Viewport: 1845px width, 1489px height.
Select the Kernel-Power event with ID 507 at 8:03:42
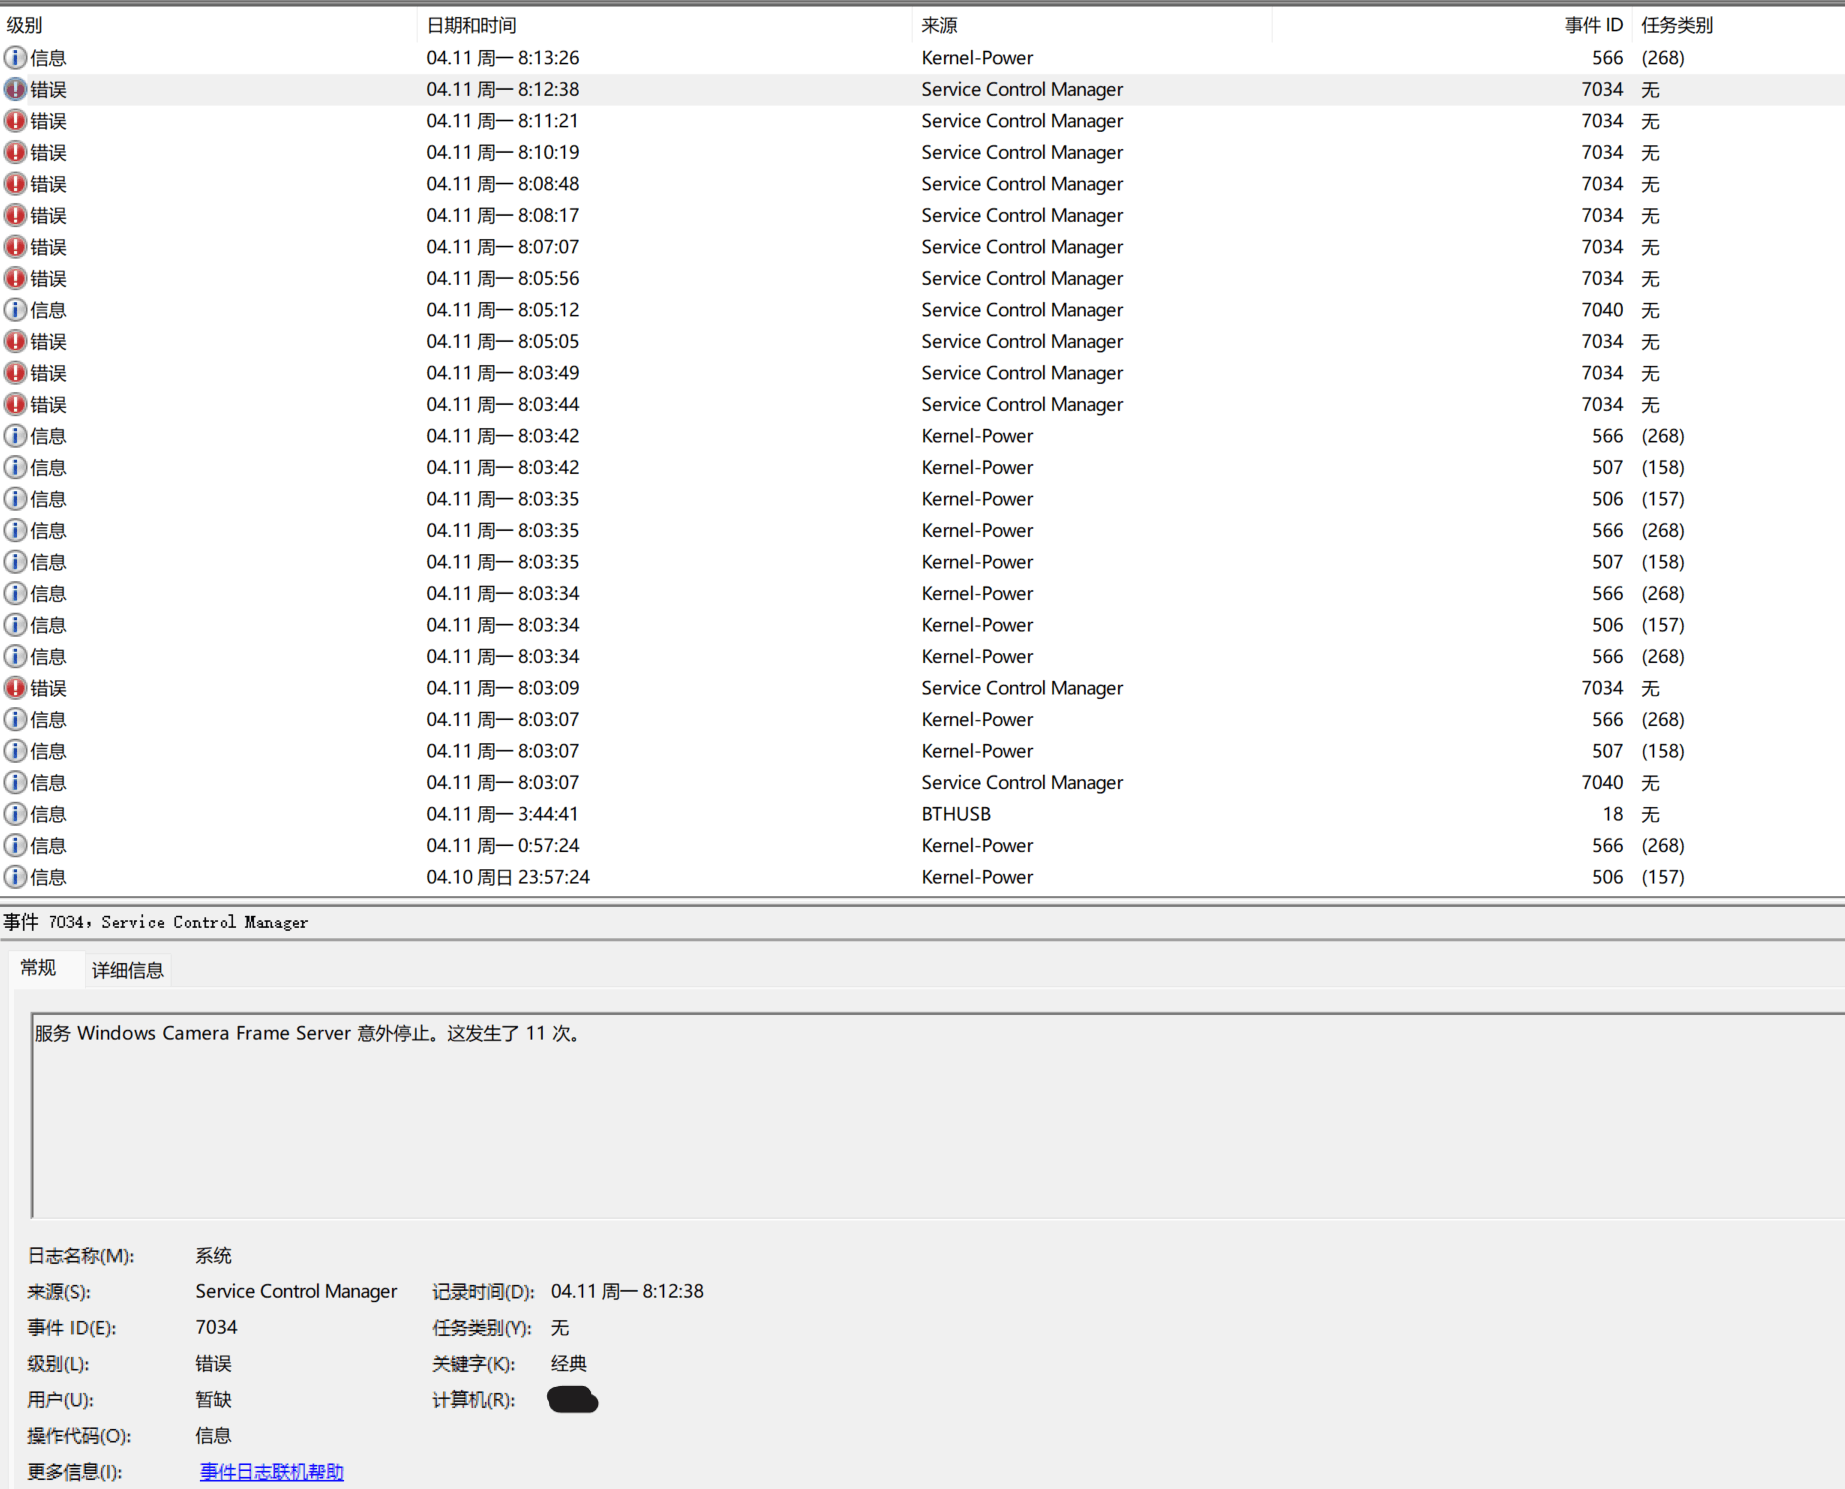(x=700, y=467)
